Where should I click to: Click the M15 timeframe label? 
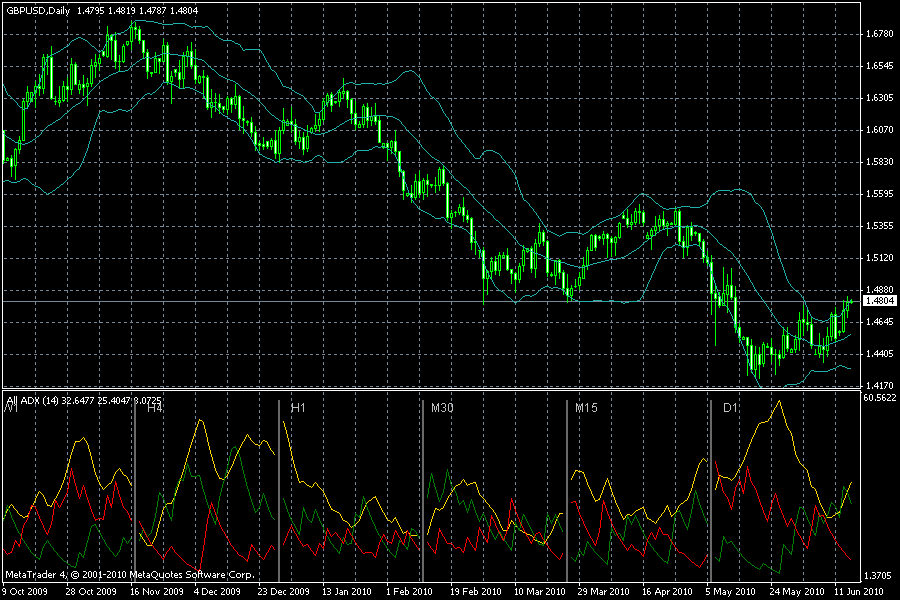tap(586, 408)
